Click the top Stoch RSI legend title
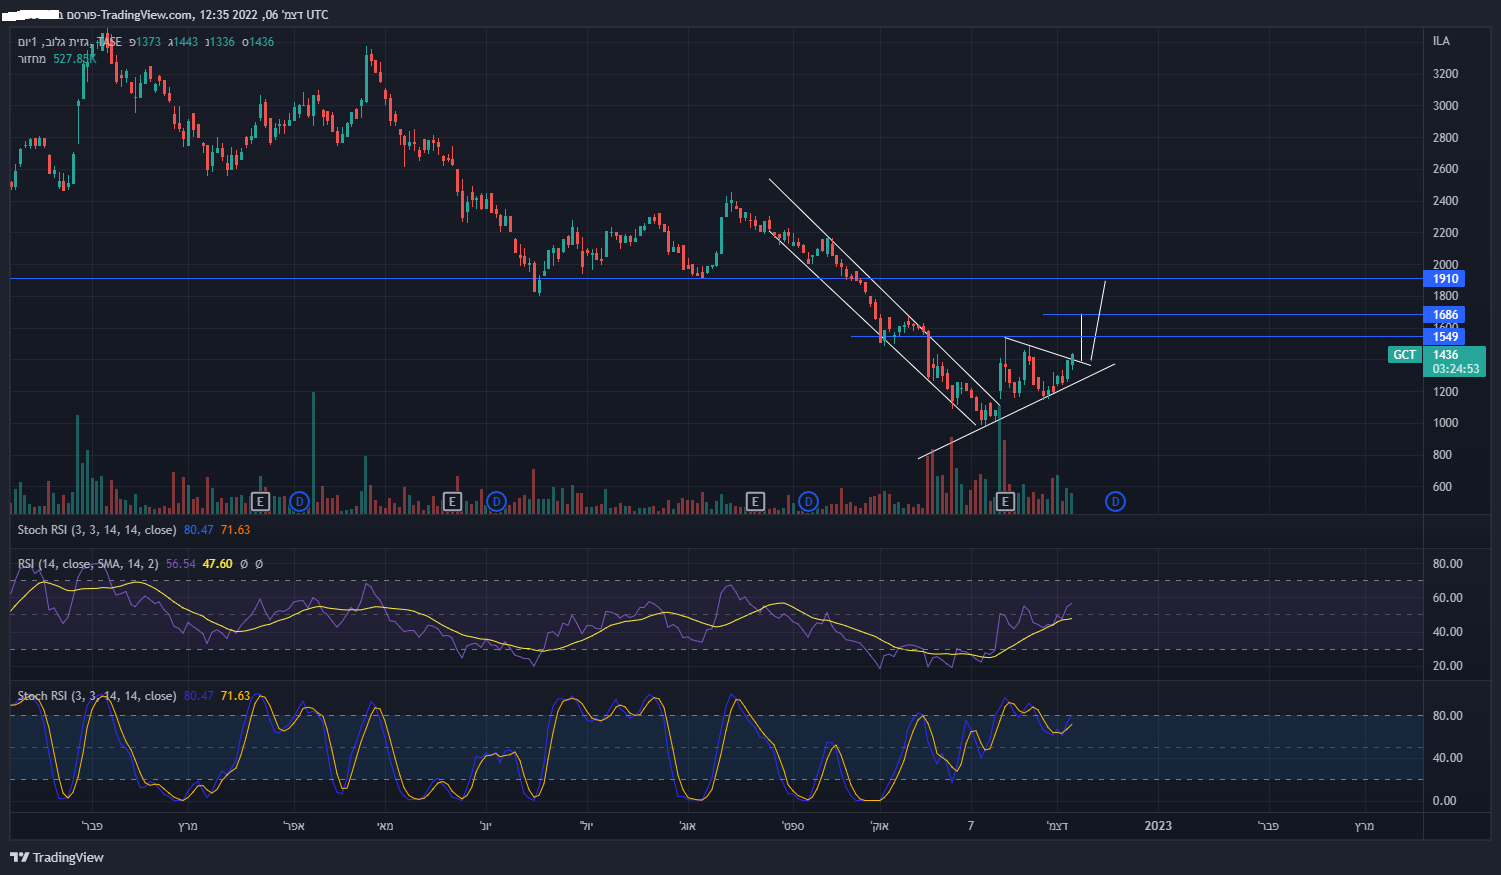 [x=97, y=530]
